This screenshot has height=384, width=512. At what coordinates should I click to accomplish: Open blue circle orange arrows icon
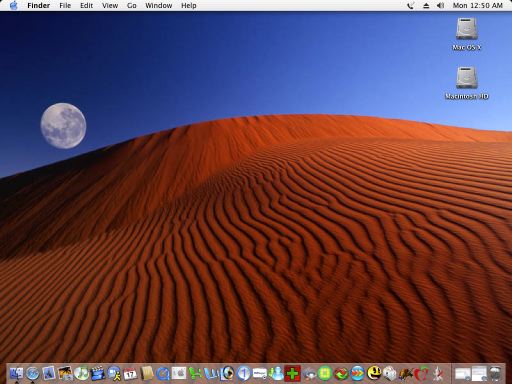coord(357,373)
